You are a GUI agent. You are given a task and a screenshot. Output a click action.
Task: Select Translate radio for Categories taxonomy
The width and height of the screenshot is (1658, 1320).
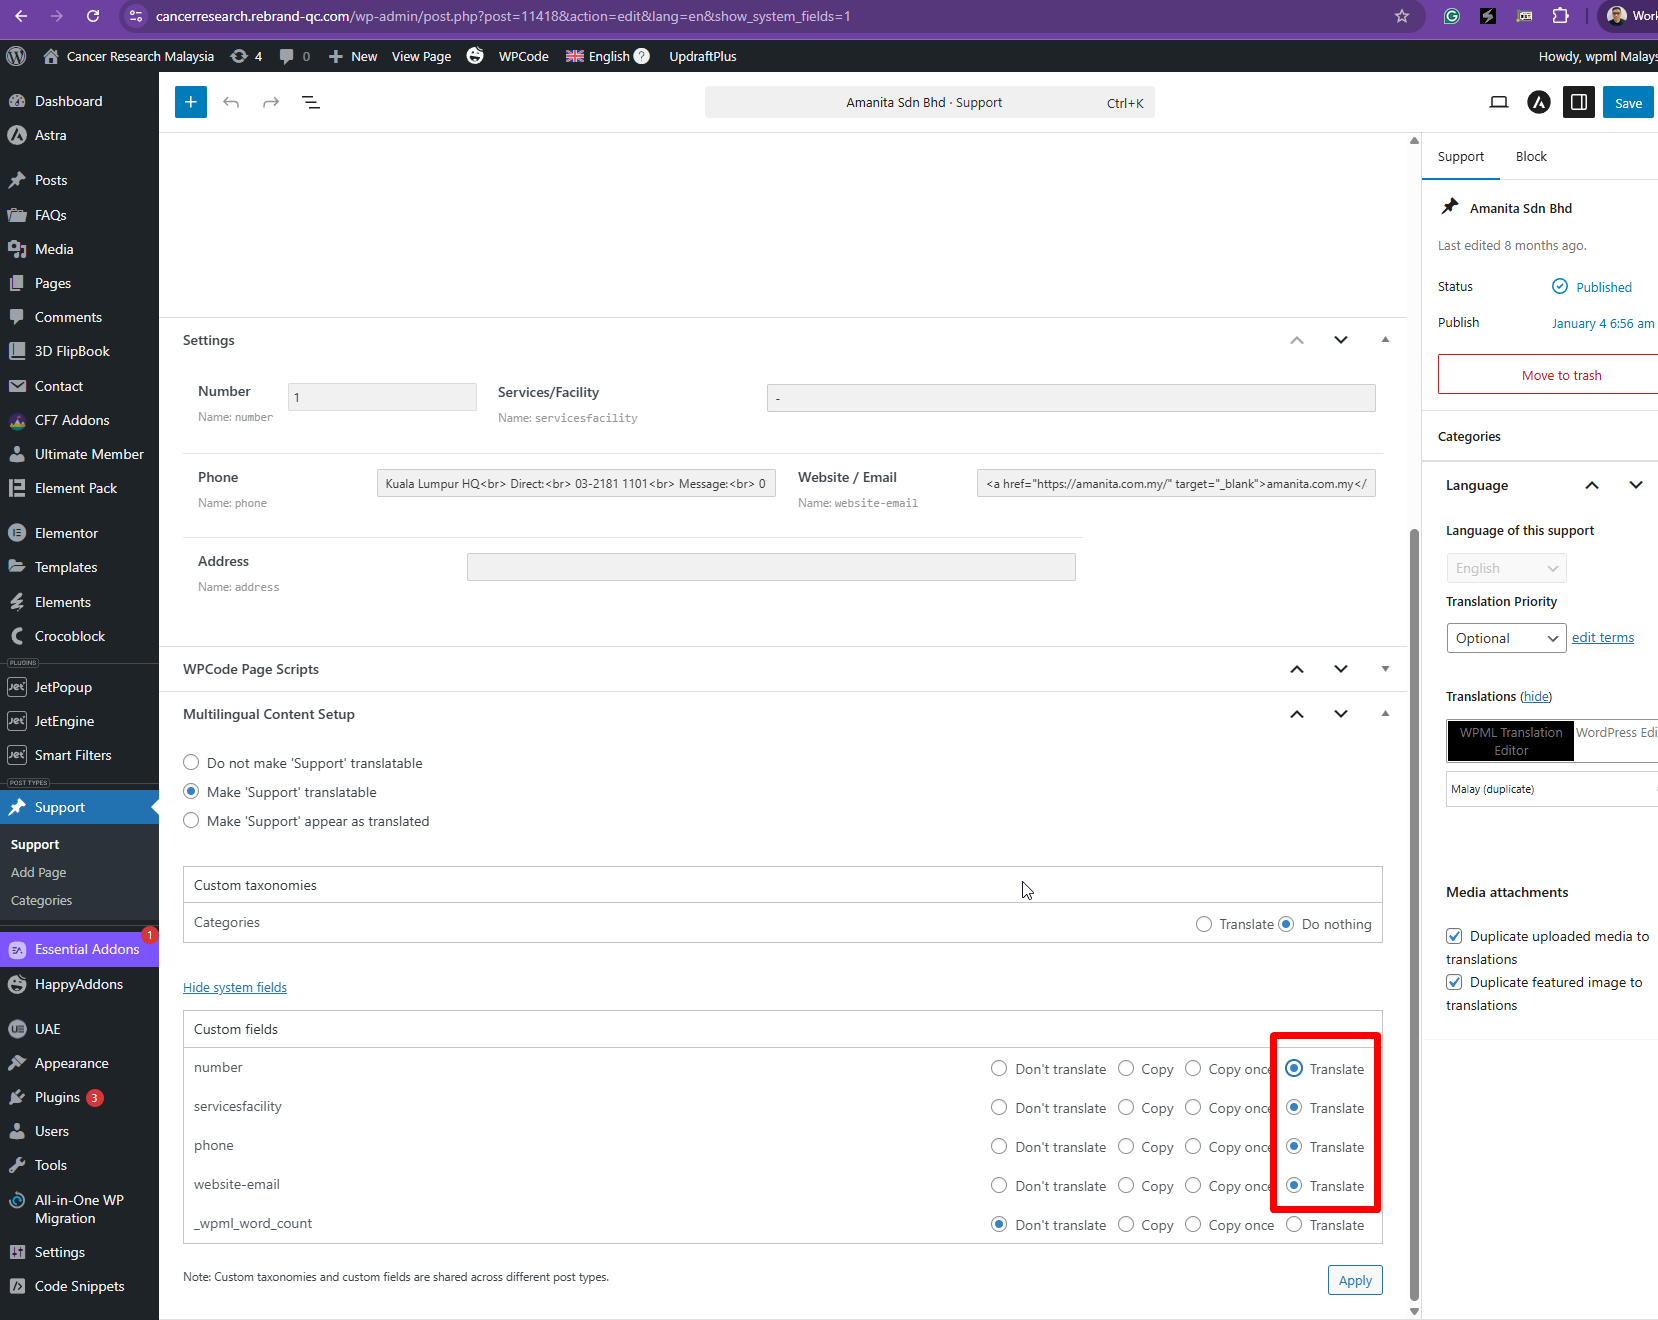(1204, 924)
